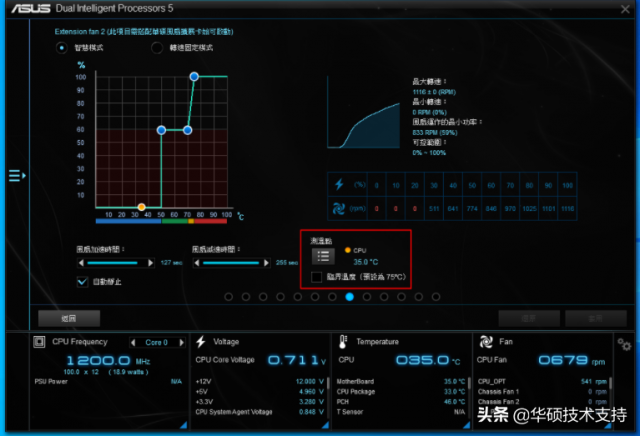
Task: Click the CPU Core Voltage label
Action: coord(225,360)
